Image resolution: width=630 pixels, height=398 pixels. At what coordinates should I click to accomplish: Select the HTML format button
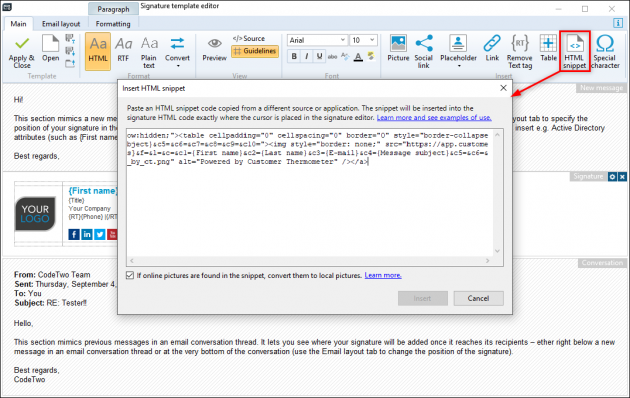[x=98, y=51]
